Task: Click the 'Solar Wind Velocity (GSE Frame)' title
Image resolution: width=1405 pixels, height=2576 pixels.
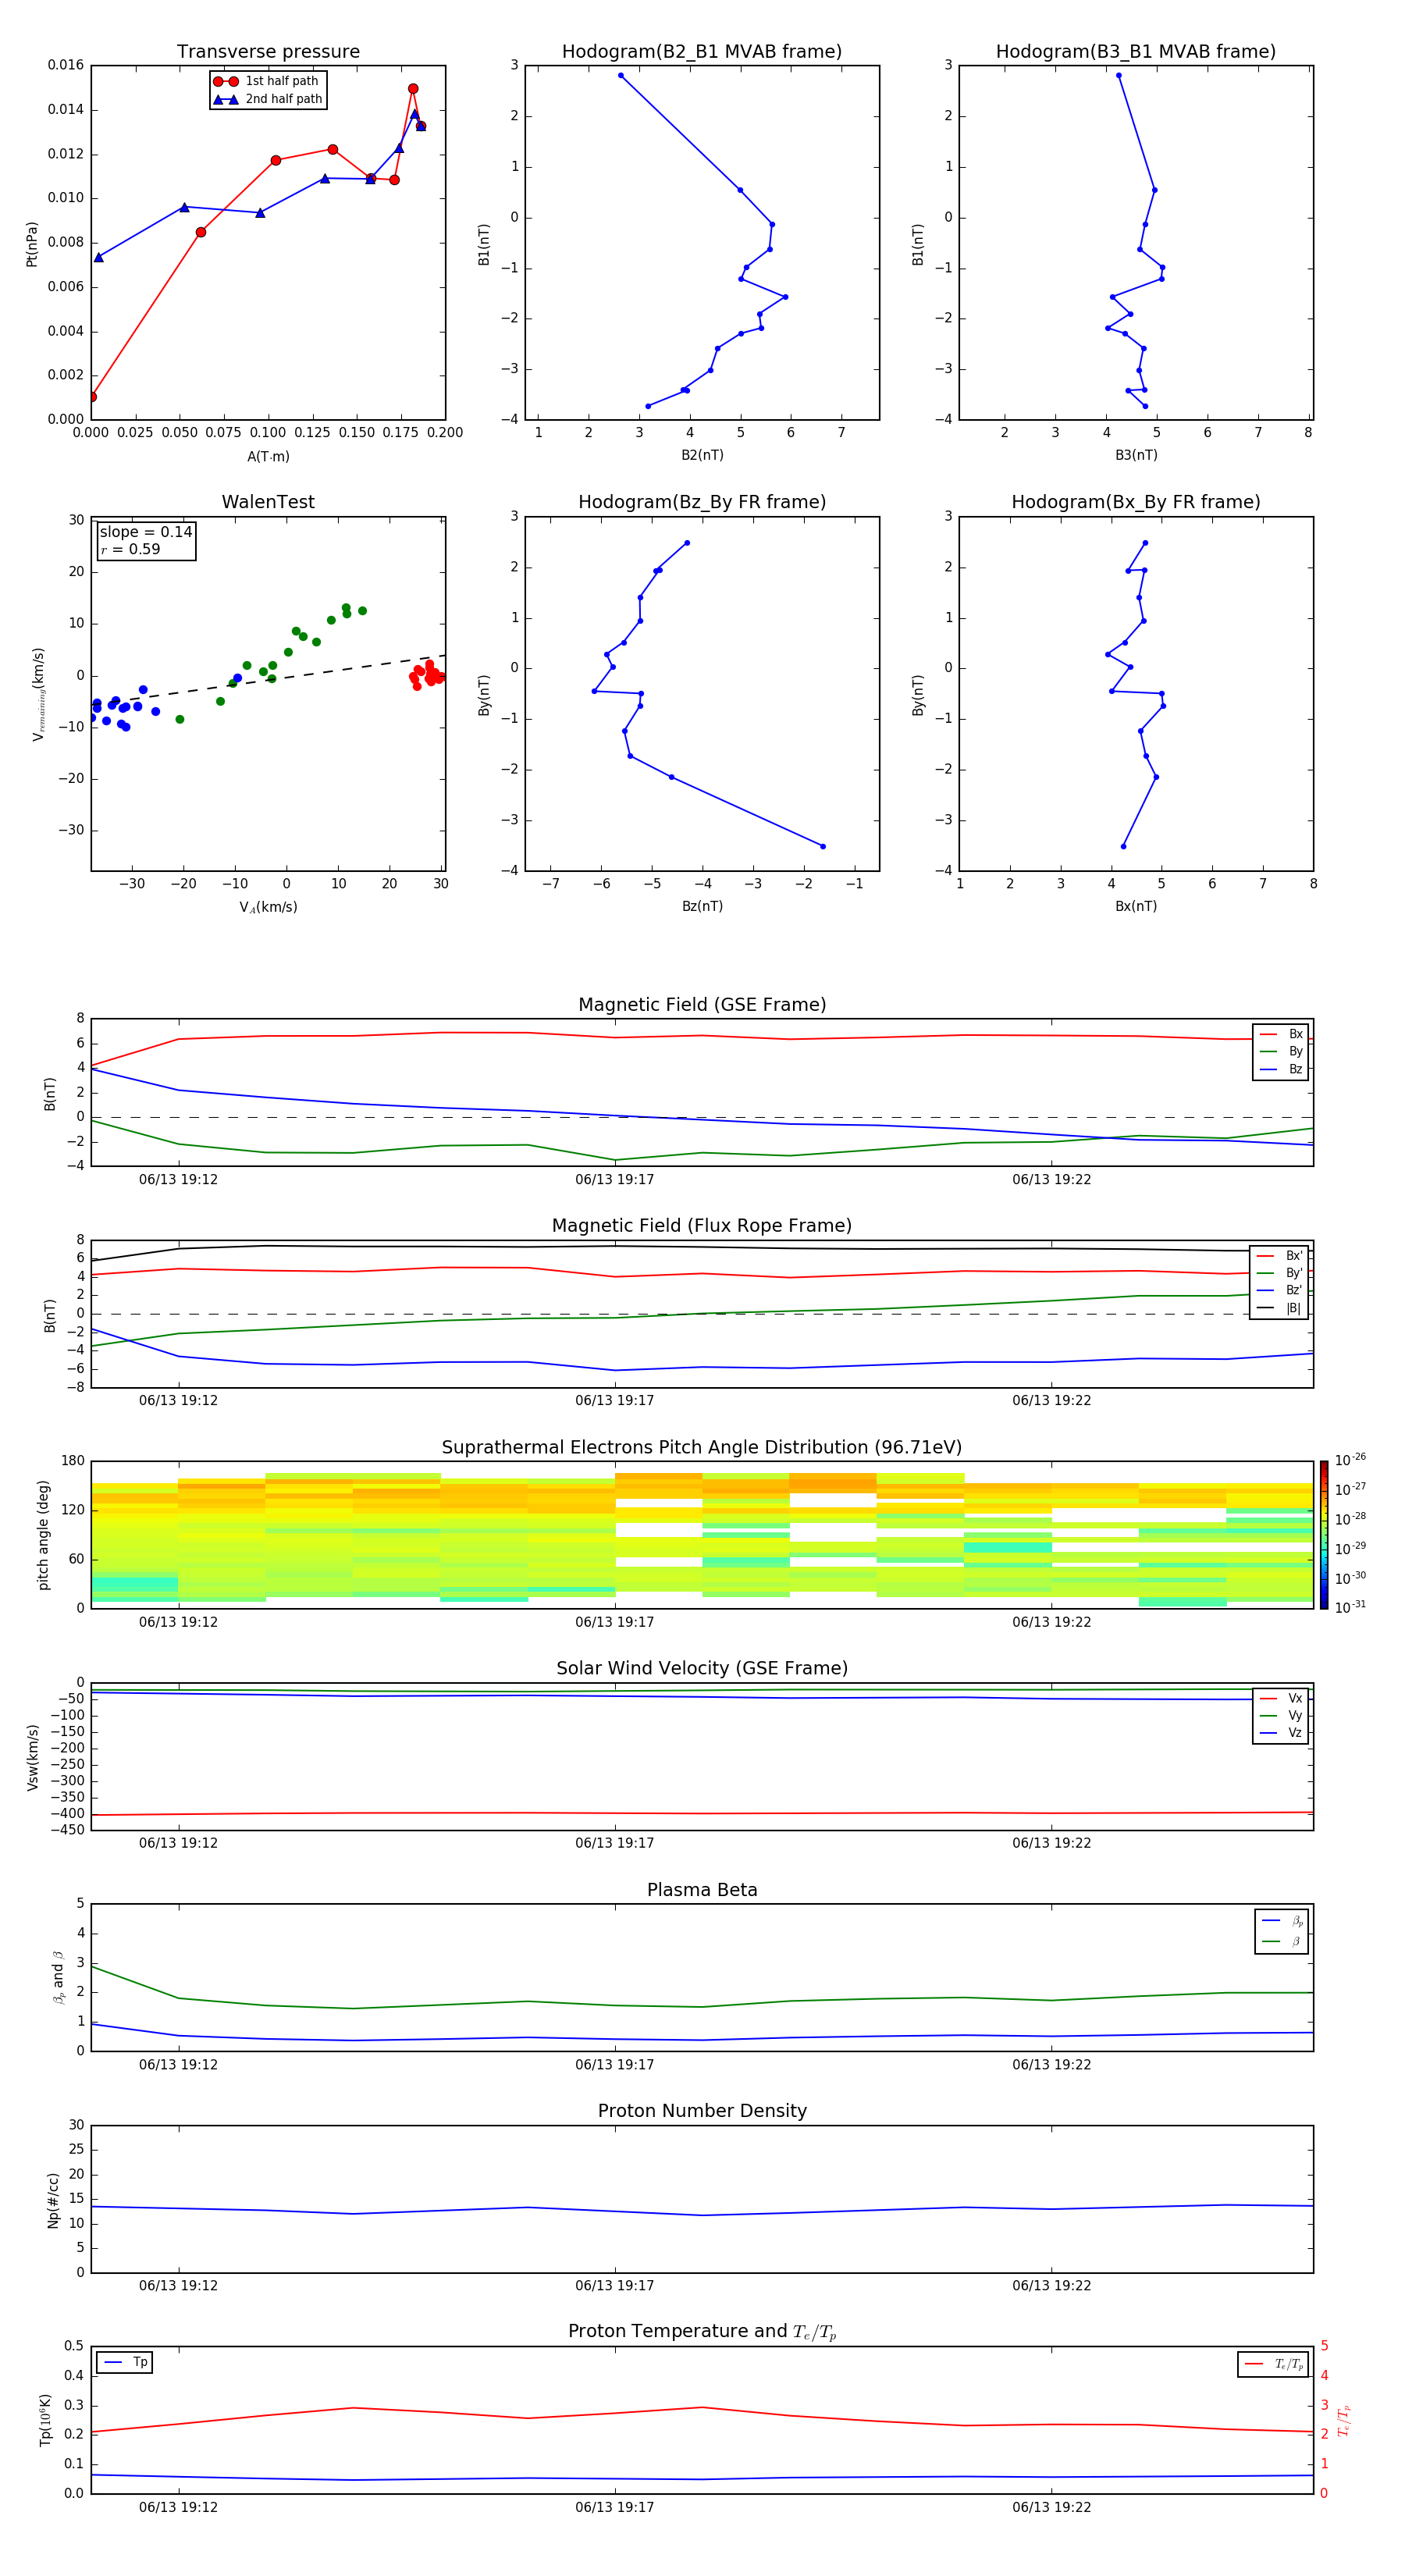Action: [702, 1668]
